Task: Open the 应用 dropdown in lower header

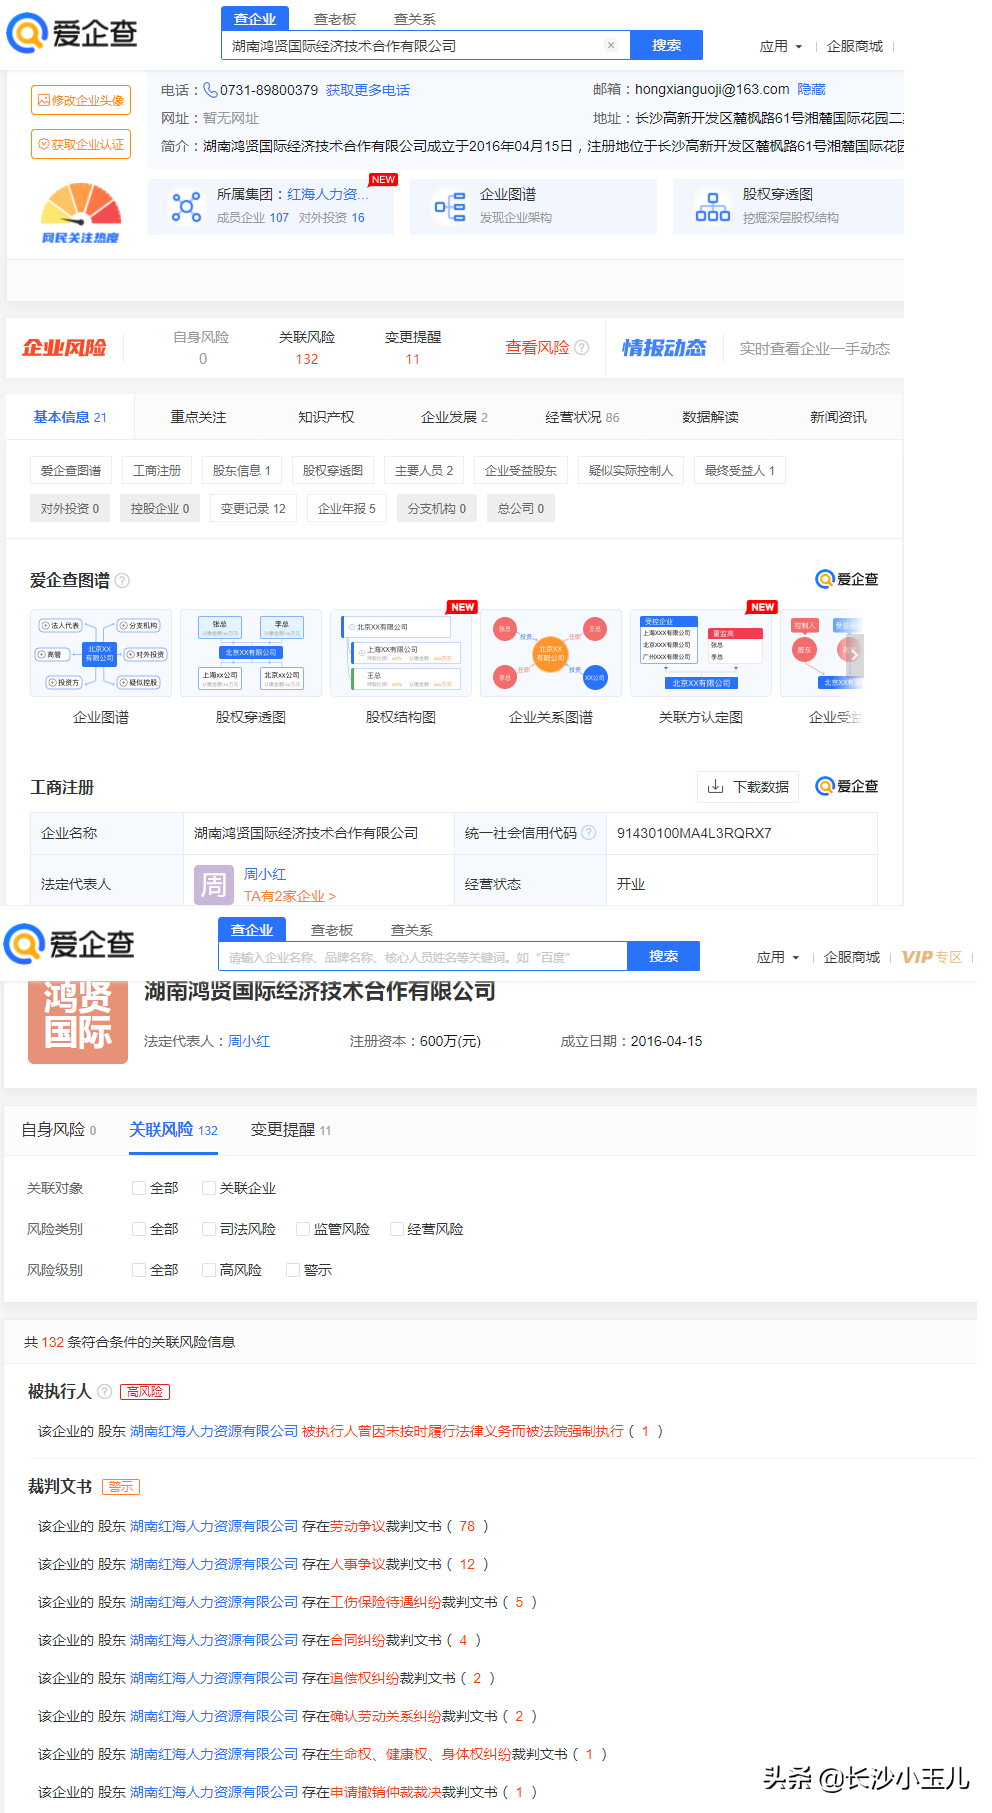Action: coord(778,957)
